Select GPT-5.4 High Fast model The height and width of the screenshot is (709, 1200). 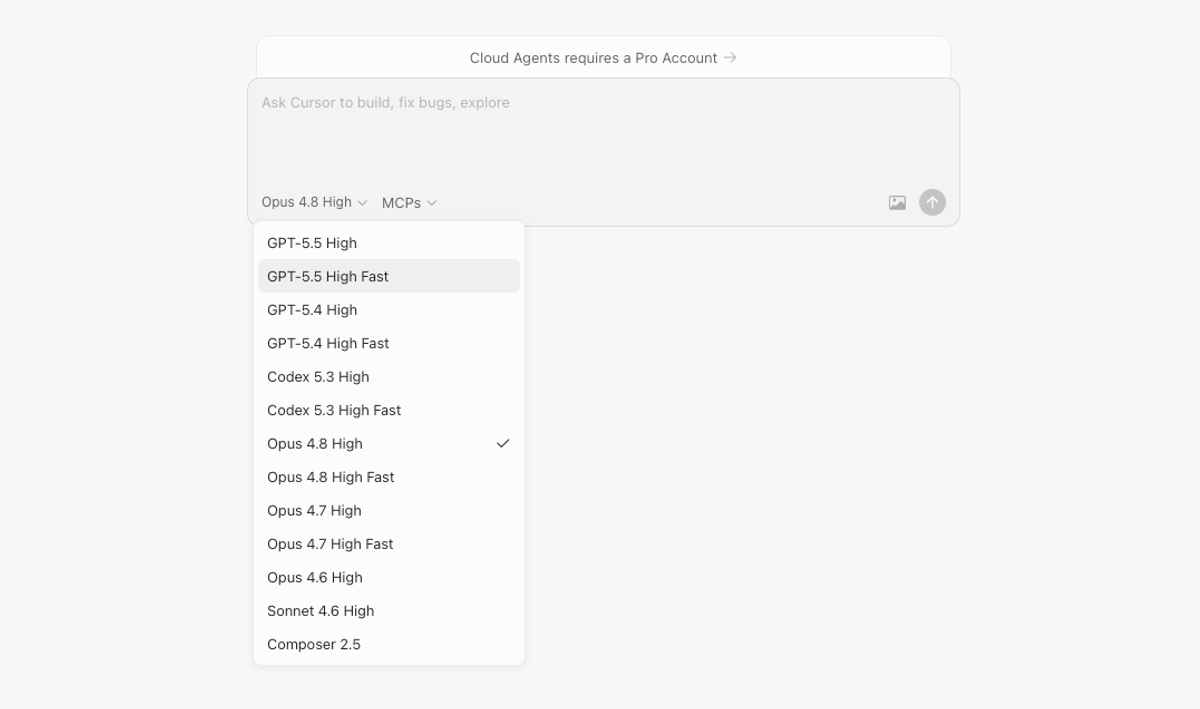tap(389, 343)
